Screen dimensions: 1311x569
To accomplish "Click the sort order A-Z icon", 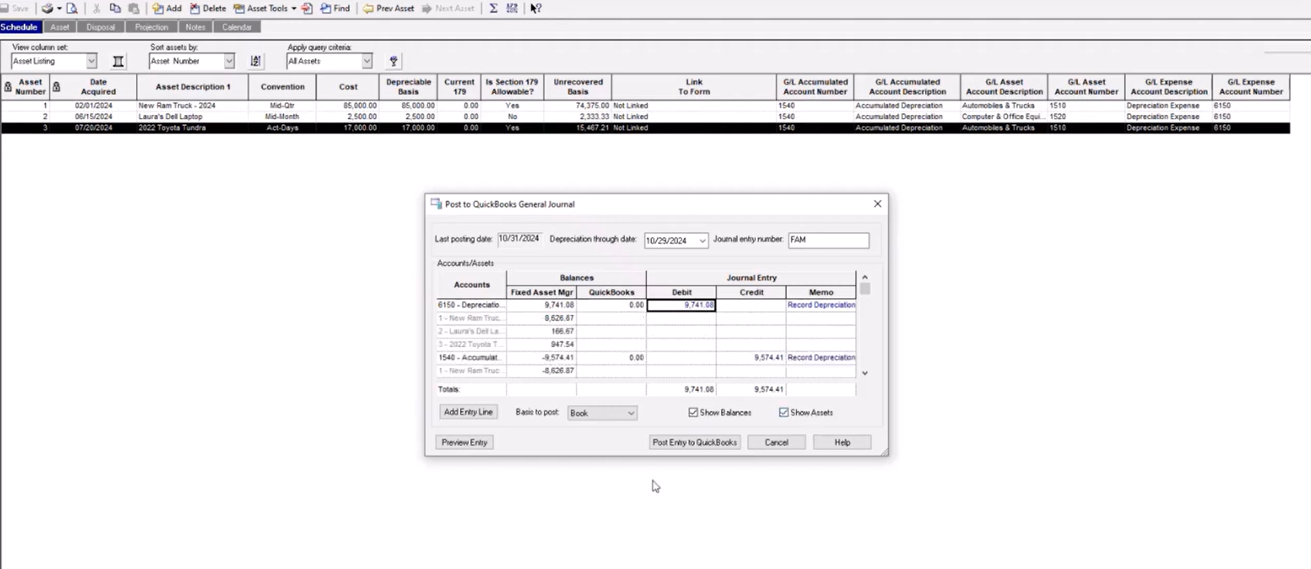I will click(256, 61).
